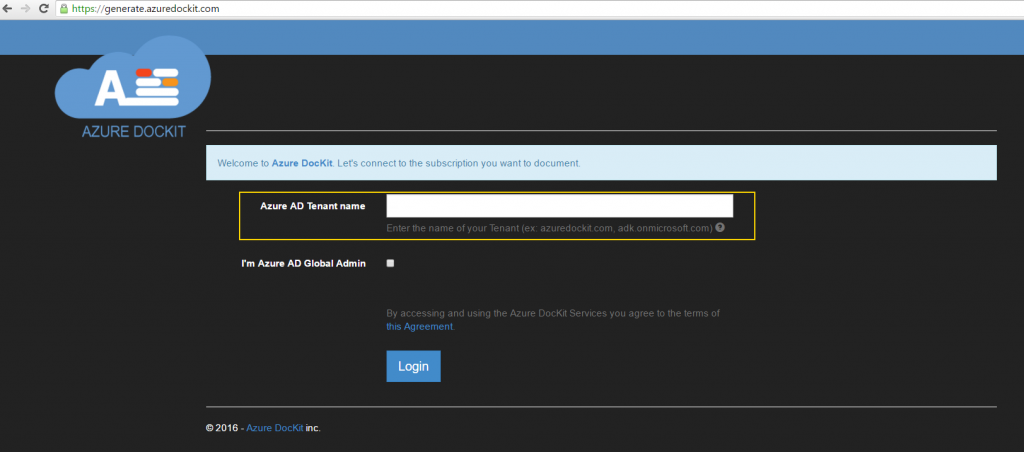Reload the page with the refresh icon
1024x452 pixels.
pyautogui.click(x=44, y=9)
